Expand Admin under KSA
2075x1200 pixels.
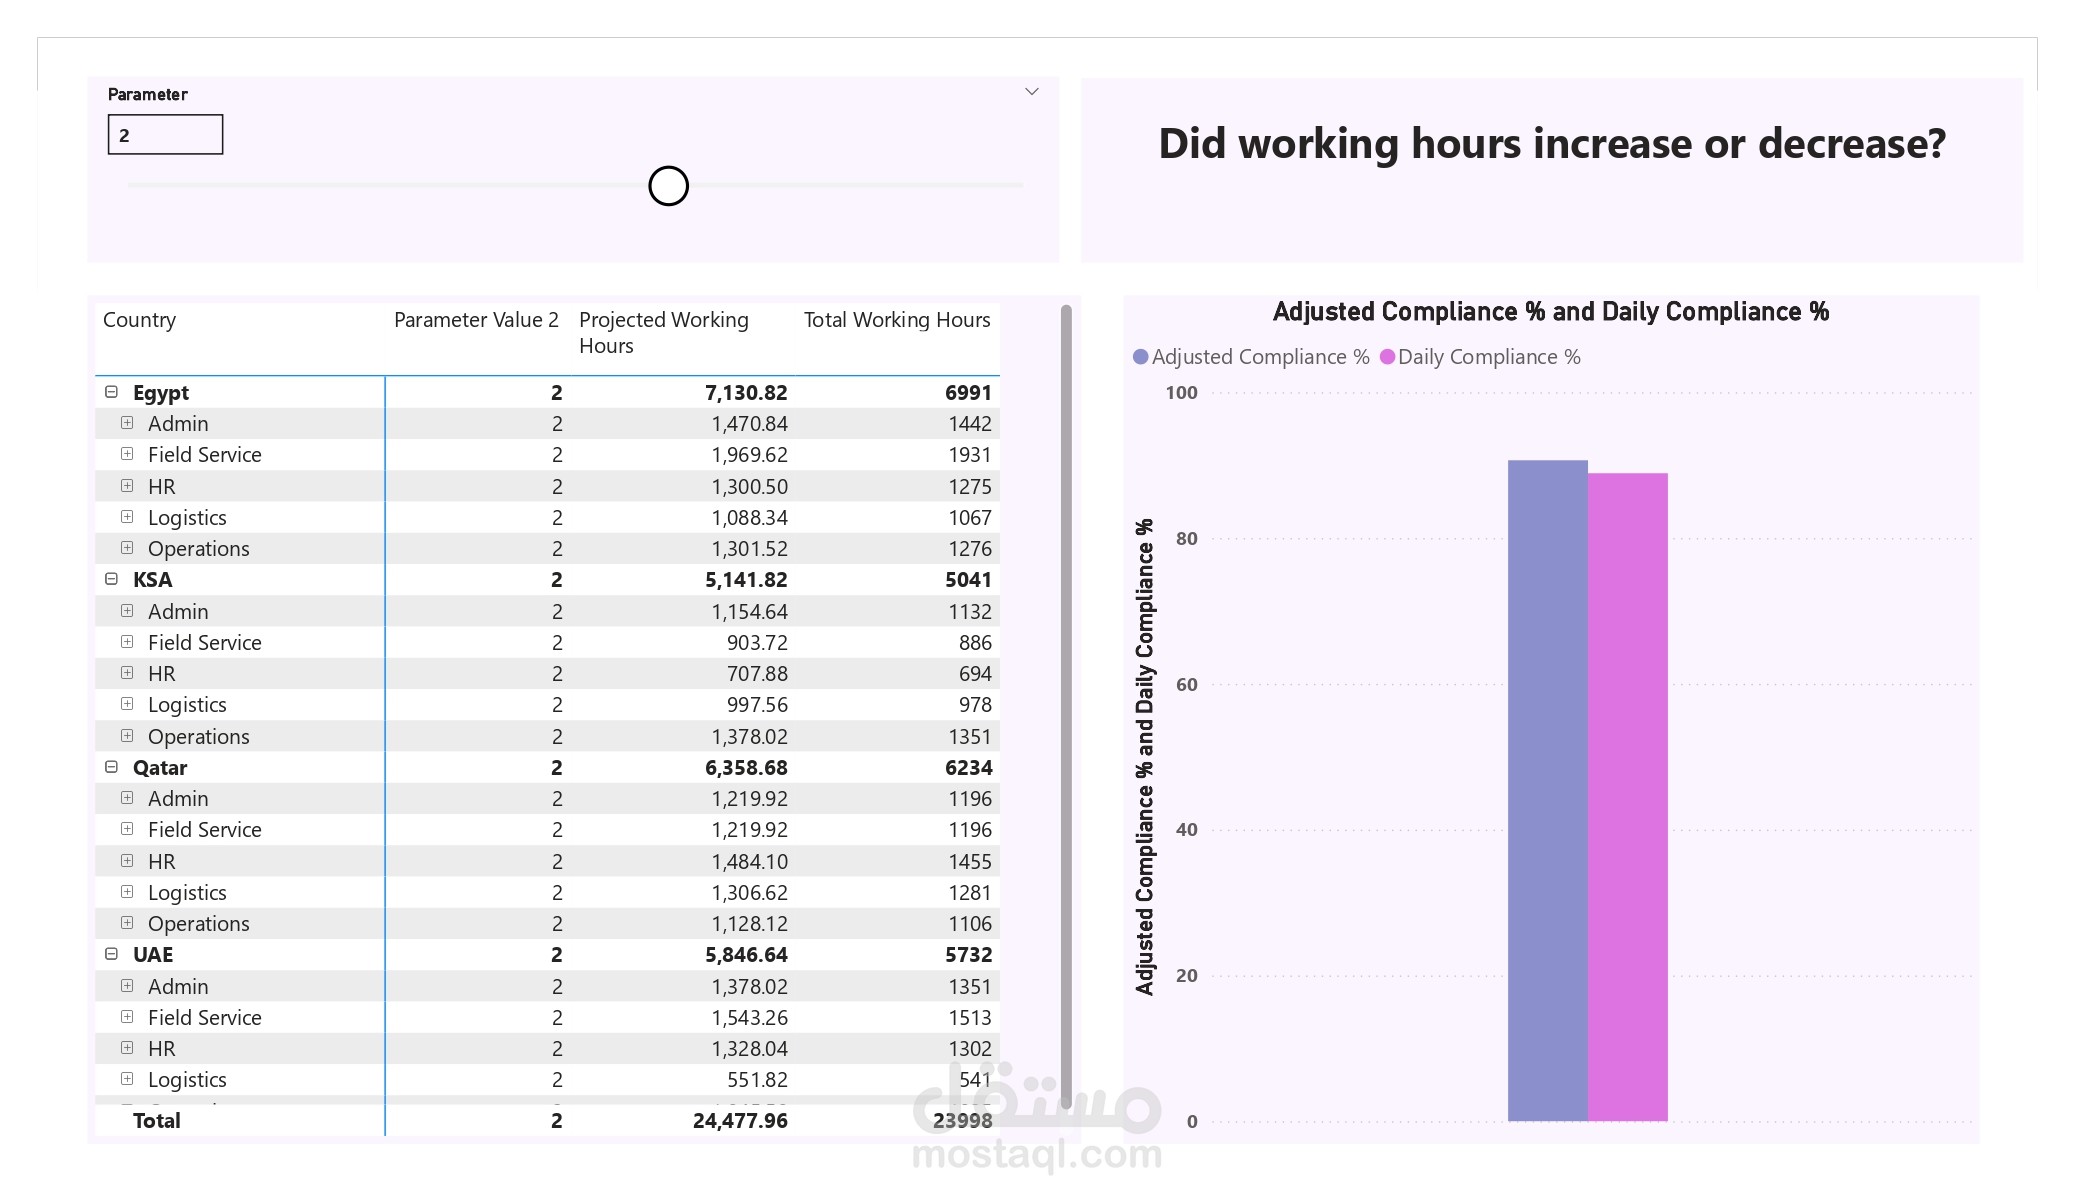click(x=127, y=611)
